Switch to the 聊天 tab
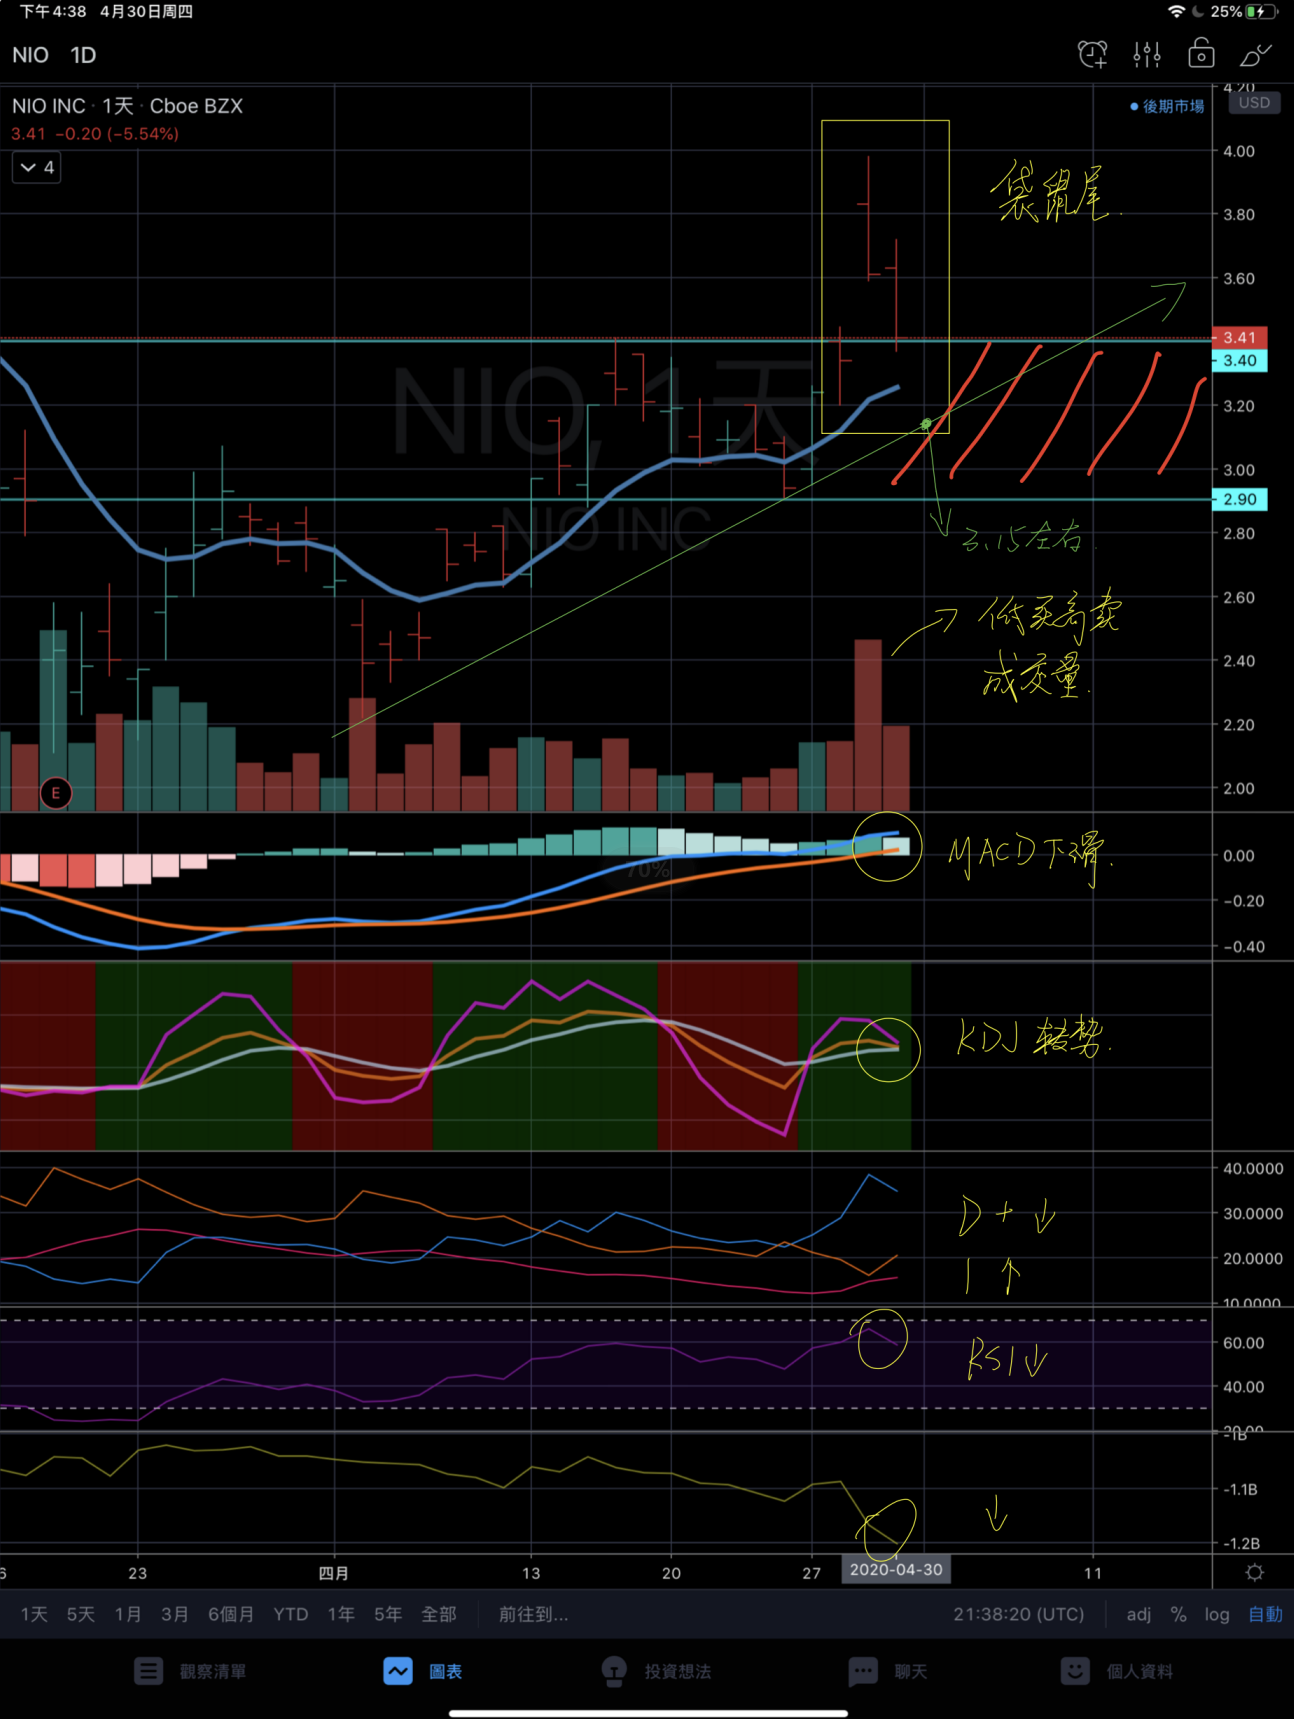This screenshot has width=1294, height=1719. [x=911, y=1671]
